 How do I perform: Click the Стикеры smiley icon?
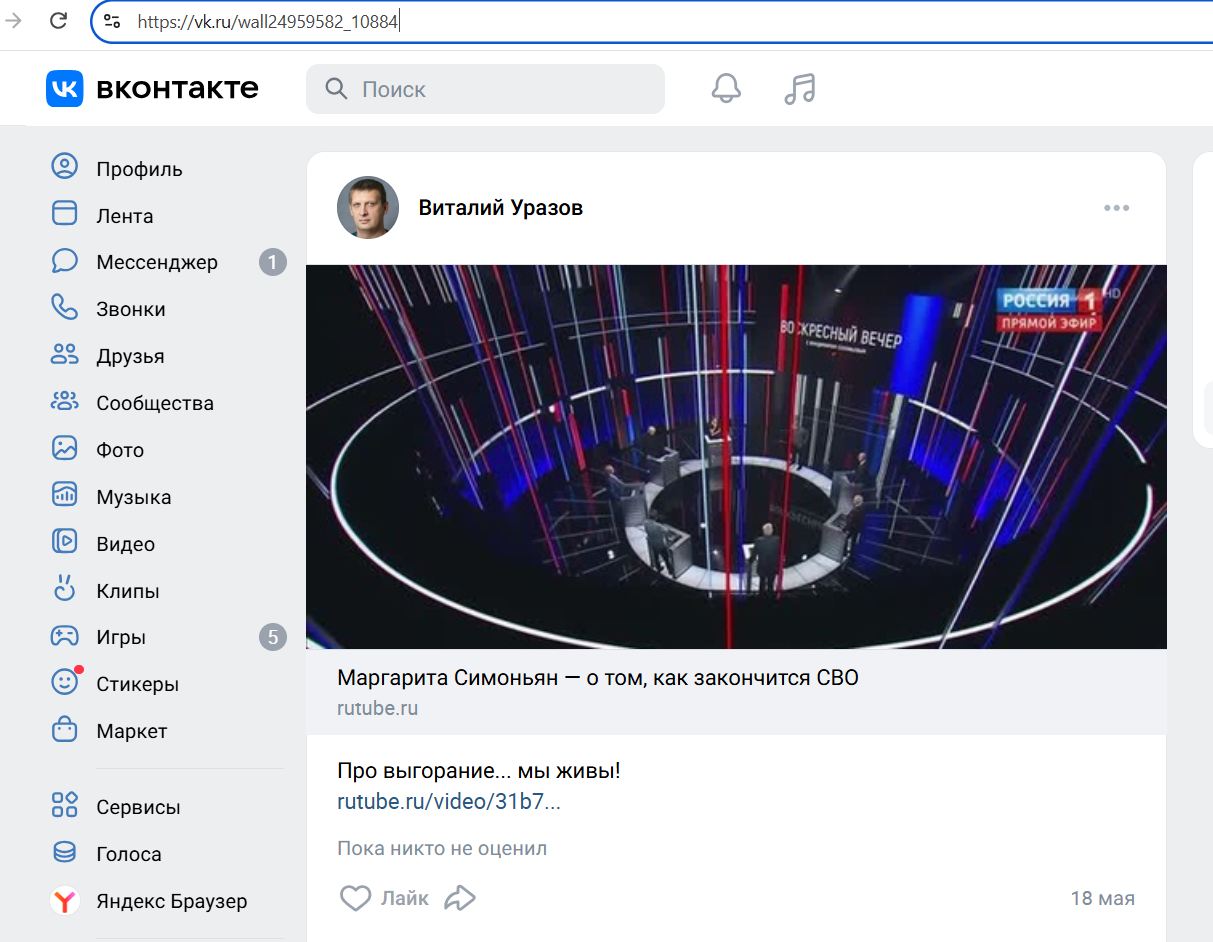click(x=64, y=683)
